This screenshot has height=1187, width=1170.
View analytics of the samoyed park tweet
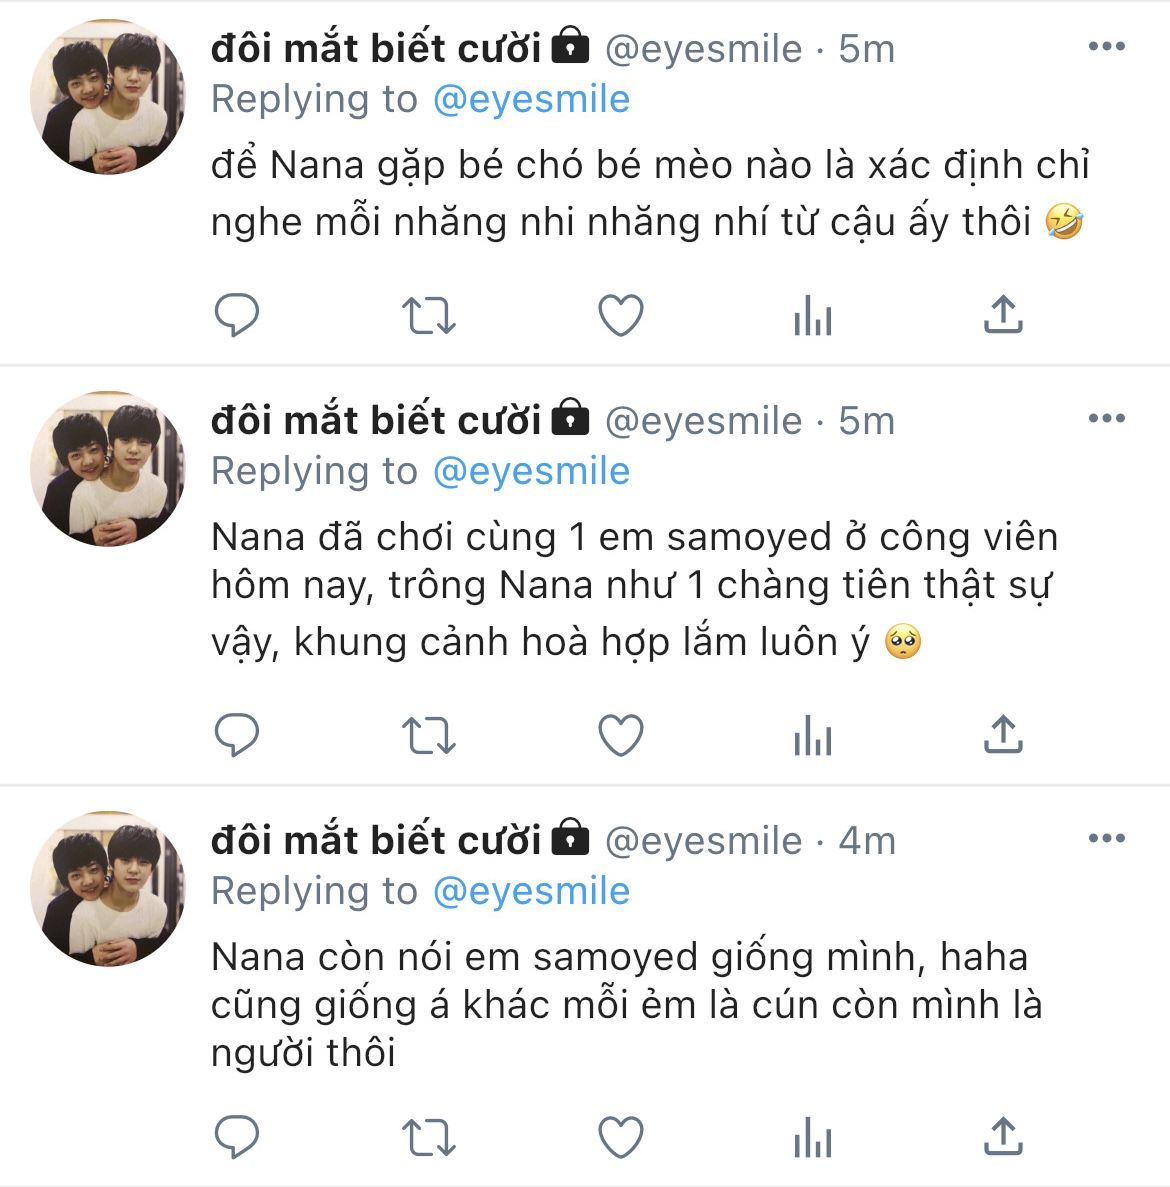(812, 738)
